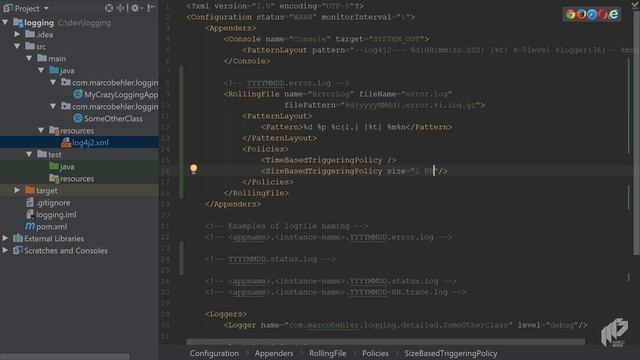The image size is (640, 360).
Task: Place cursor on TimeBasedTriggeringPolicy line
Action: [x=329, y=160]
